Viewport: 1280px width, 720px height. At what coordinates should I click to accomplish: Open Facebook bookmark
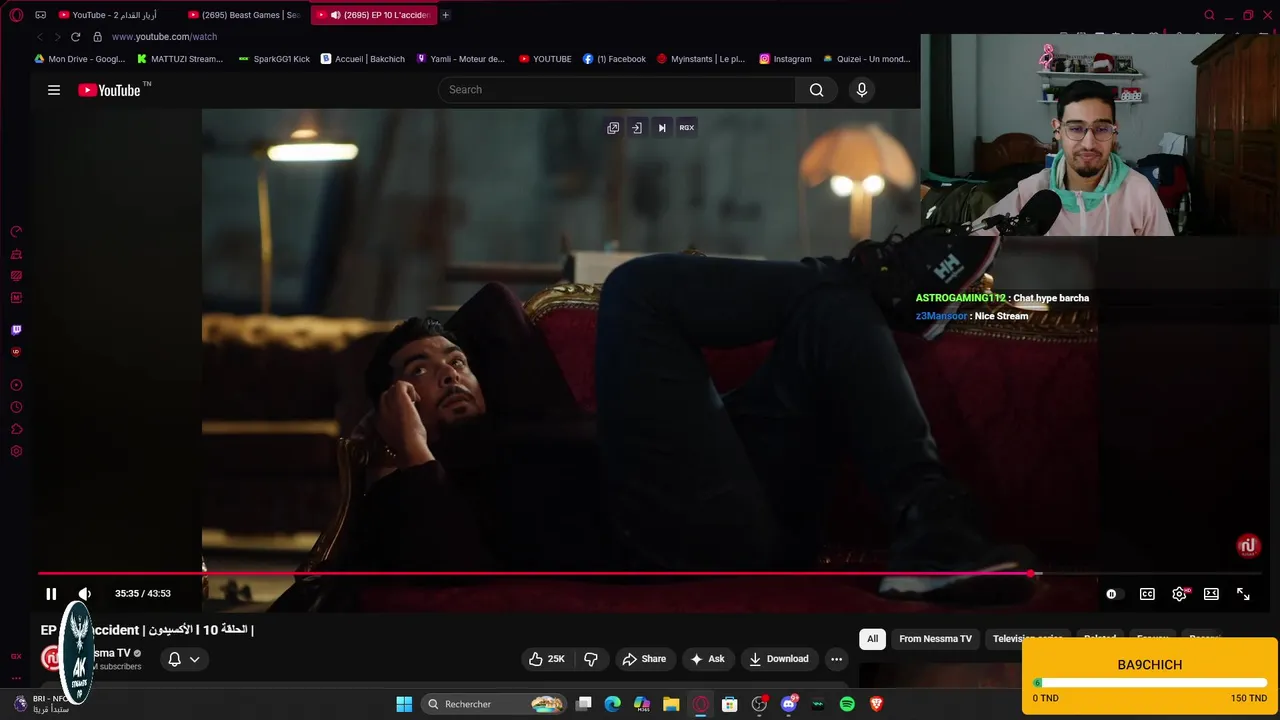pyautogui.click(x=614, y=59)
